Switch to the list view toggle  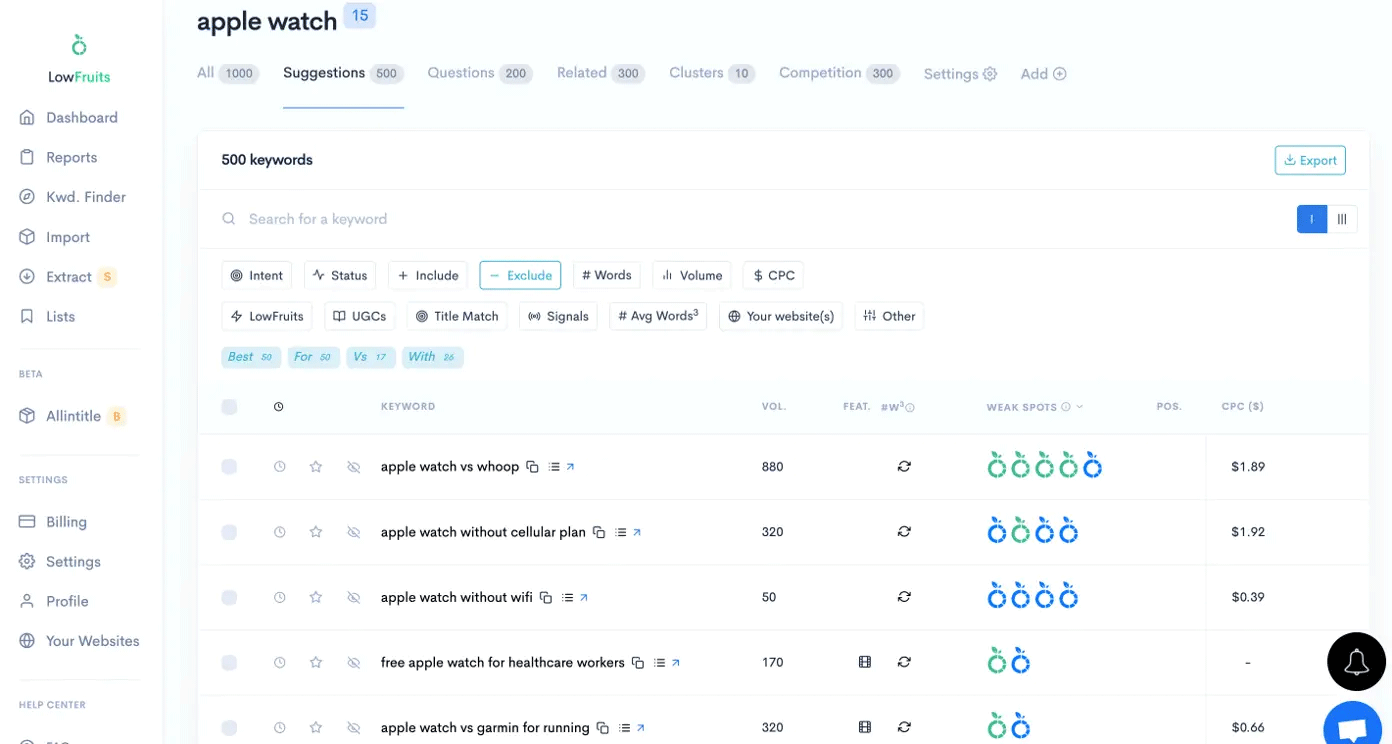pos(1311,219)
